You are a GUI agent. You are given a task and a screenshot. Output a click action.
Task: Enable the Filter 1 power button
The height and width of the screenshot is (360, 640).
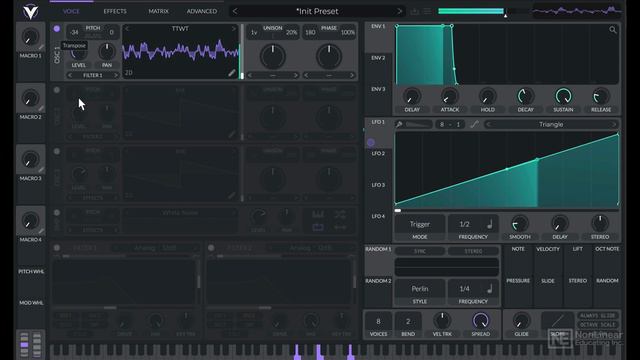[57, 248]
